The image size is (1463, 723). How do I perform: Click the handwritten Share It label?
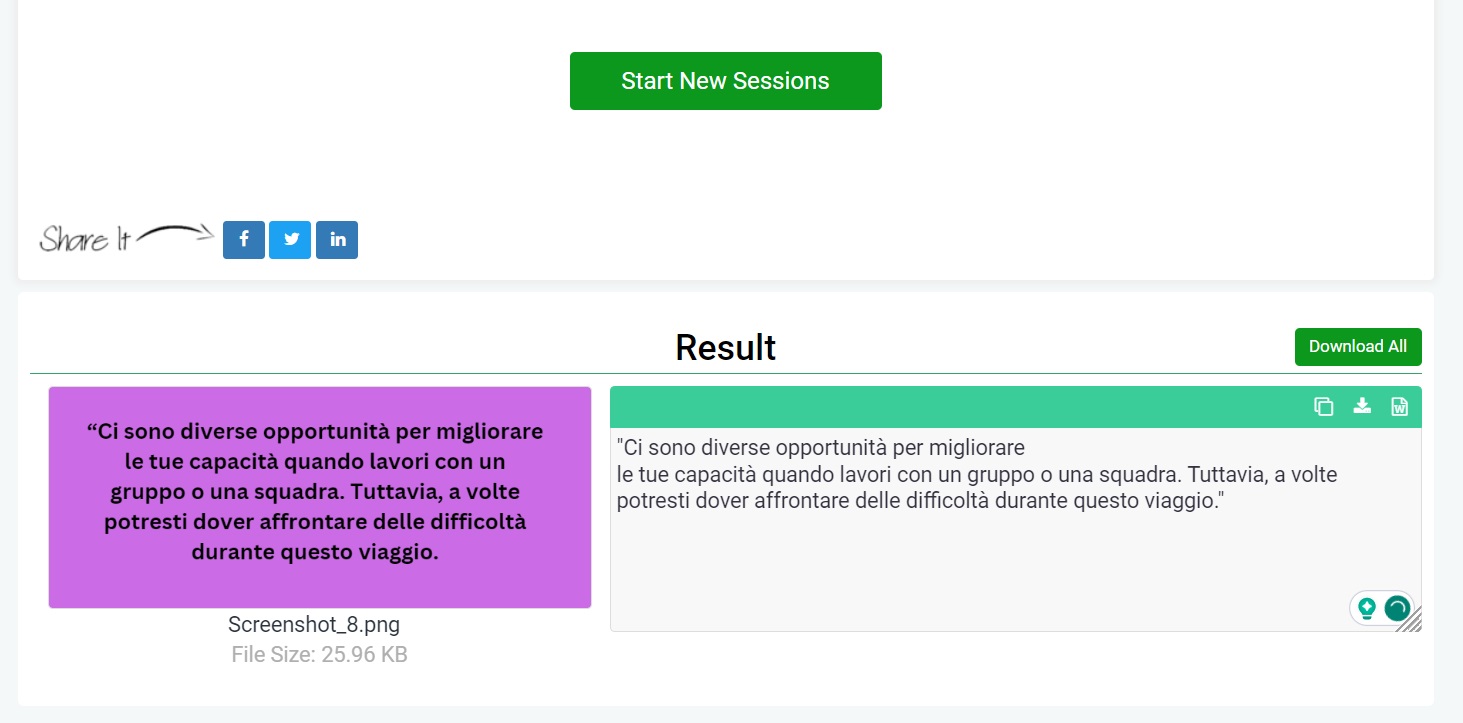pyautogui.click(x=84, y=240)
